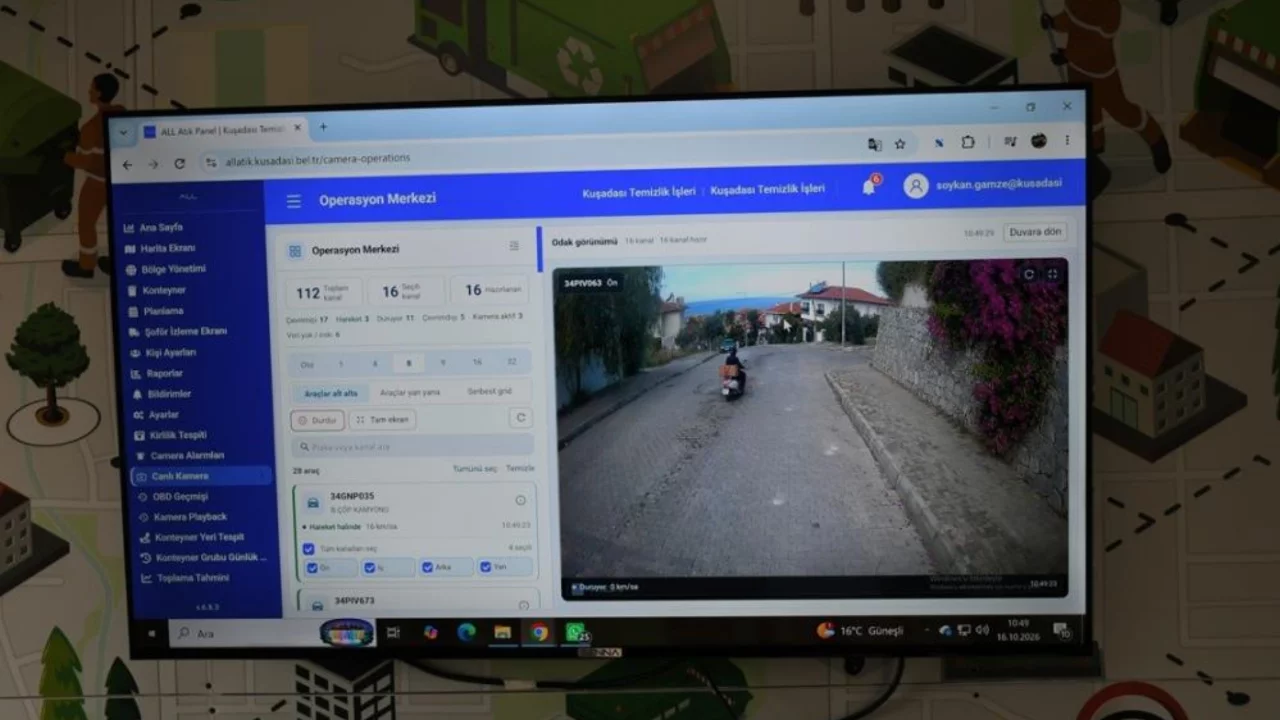This screenshot has height=720, width=1280.
Task: Toggle the Tüm kanalları seç checkbox
Action: tap(308, 548)
